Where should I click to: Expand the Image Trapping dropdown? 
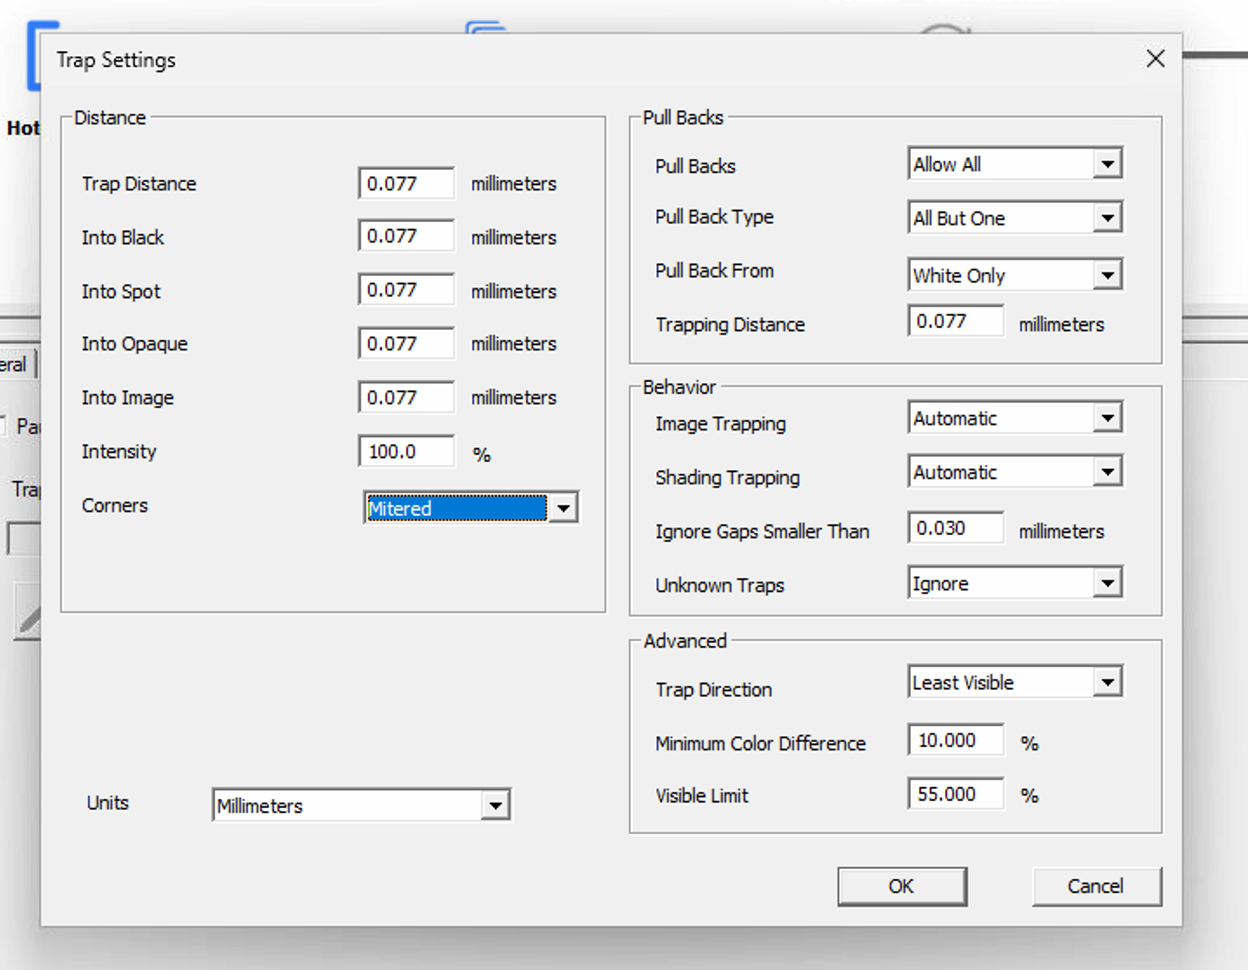click(x=1110, y=417)
